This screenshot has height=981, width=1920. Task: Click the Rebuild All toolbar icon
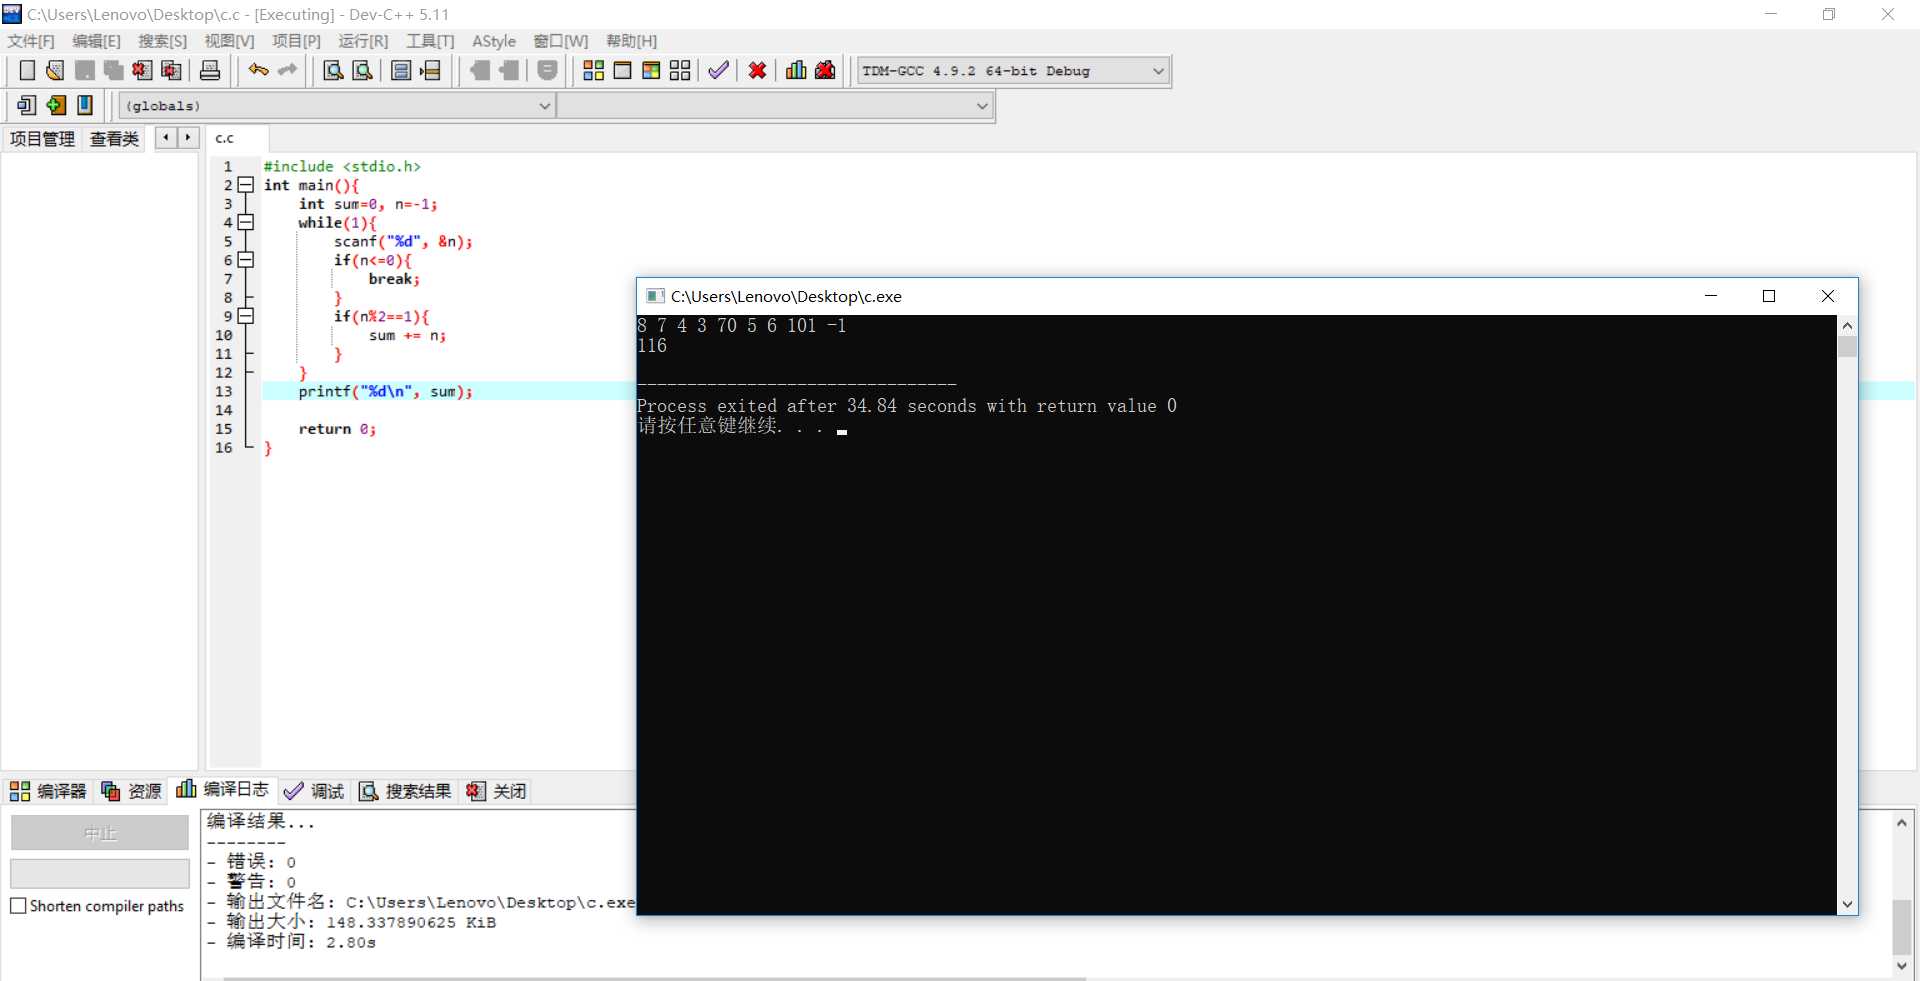coord(680,70)
